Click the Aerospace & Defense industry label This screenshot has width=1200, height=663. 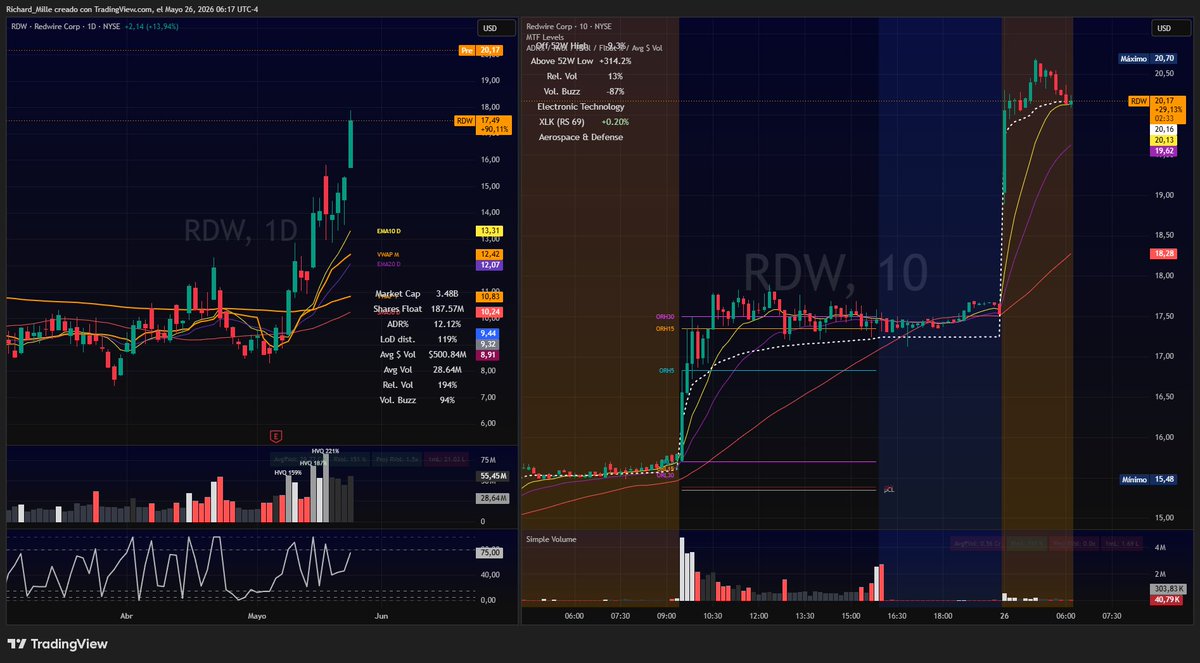pyautogui.click(x=581, y=137)
